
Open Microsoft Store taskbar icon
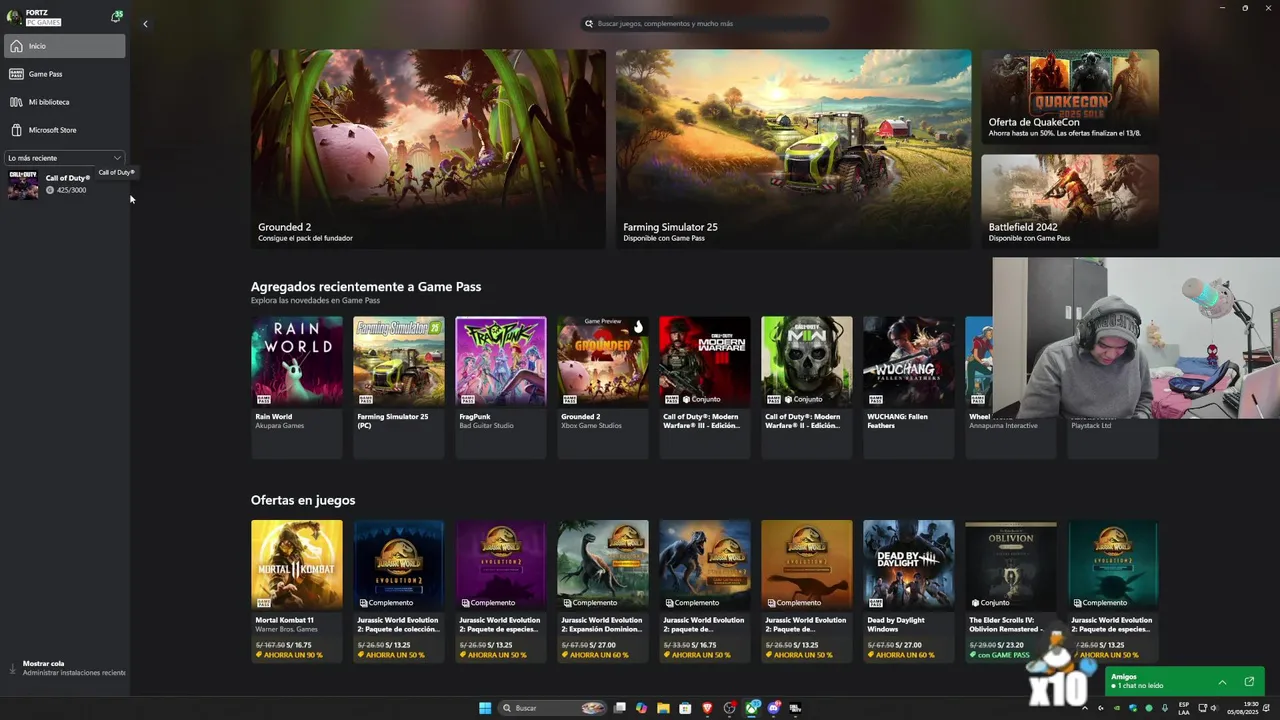(685, 708)
